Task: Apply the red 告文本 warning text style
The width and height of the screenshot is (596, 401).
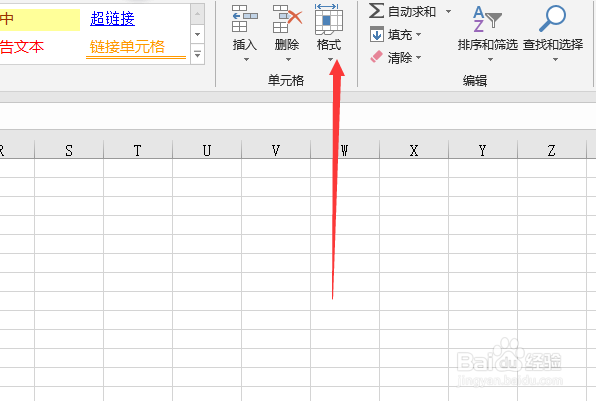Action: pyautogui.click(x=22, y=47)
